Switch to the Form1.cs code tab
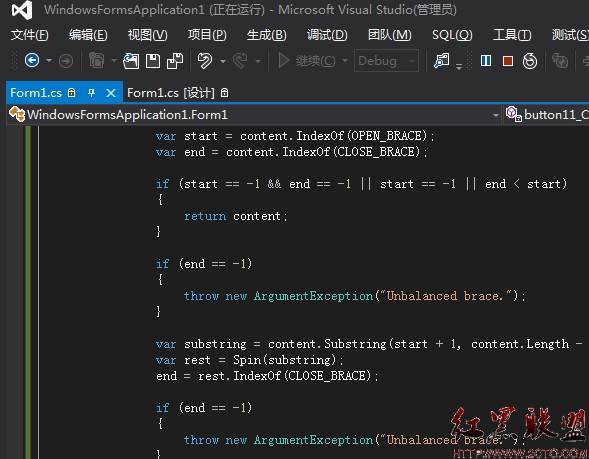Screen dimensions: 589x459 [36, 92]
